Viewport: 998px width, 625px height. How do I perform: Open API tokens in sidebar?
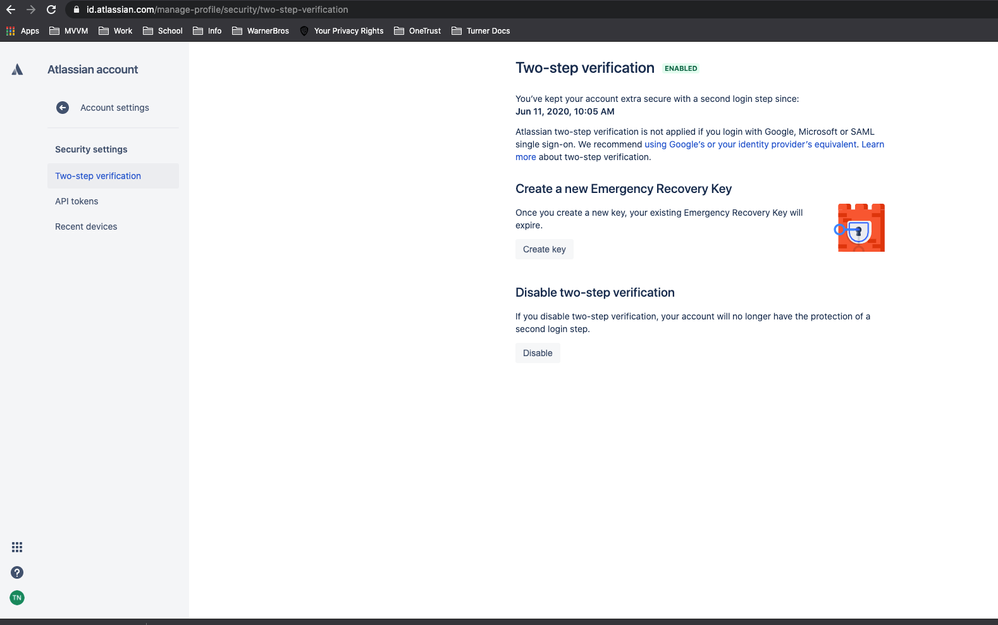[76, 201]
